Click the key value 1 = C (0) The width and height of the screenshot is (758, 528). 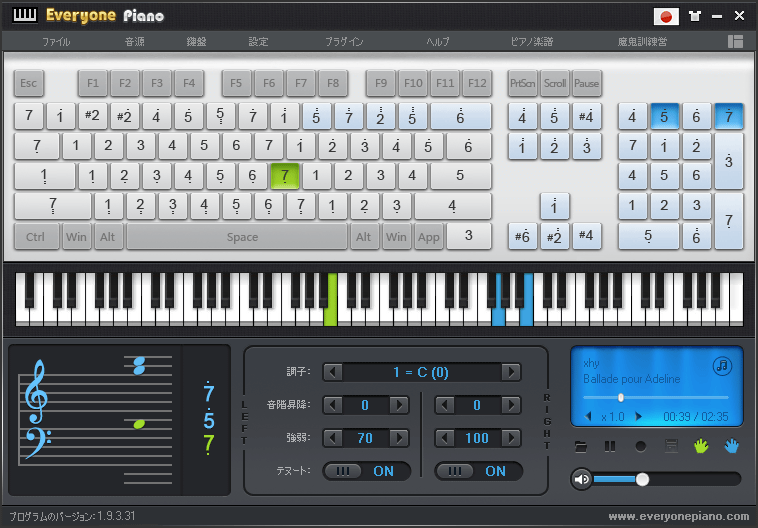coord(421,372)
